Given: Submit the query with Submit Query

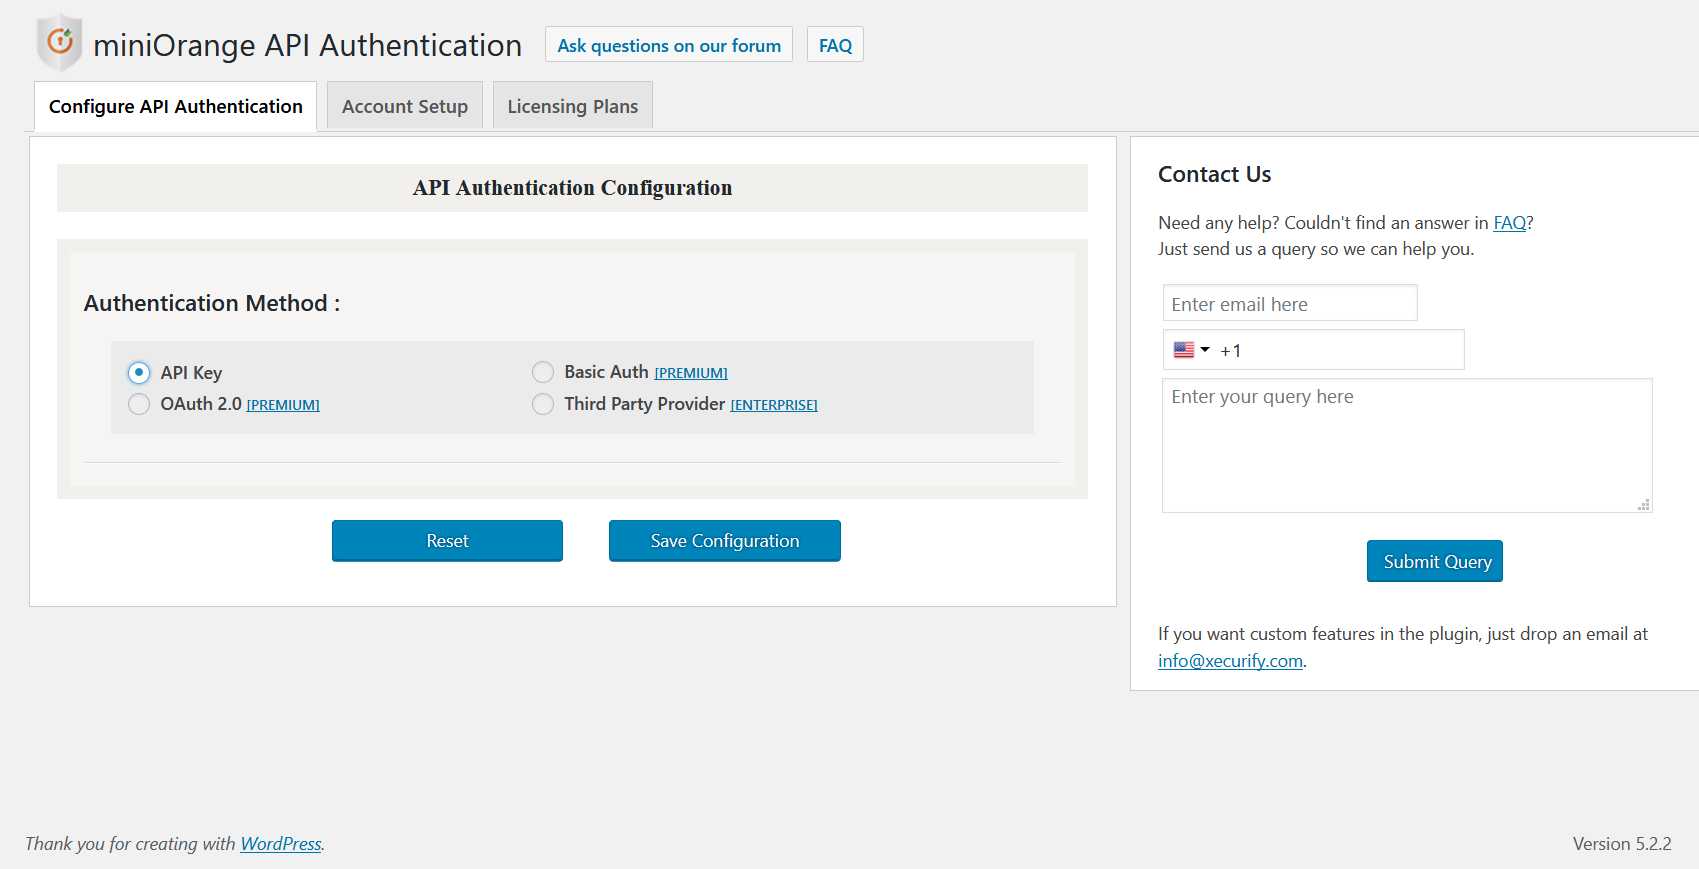Looking at the screenshot, I should [x=1435, y=562].
